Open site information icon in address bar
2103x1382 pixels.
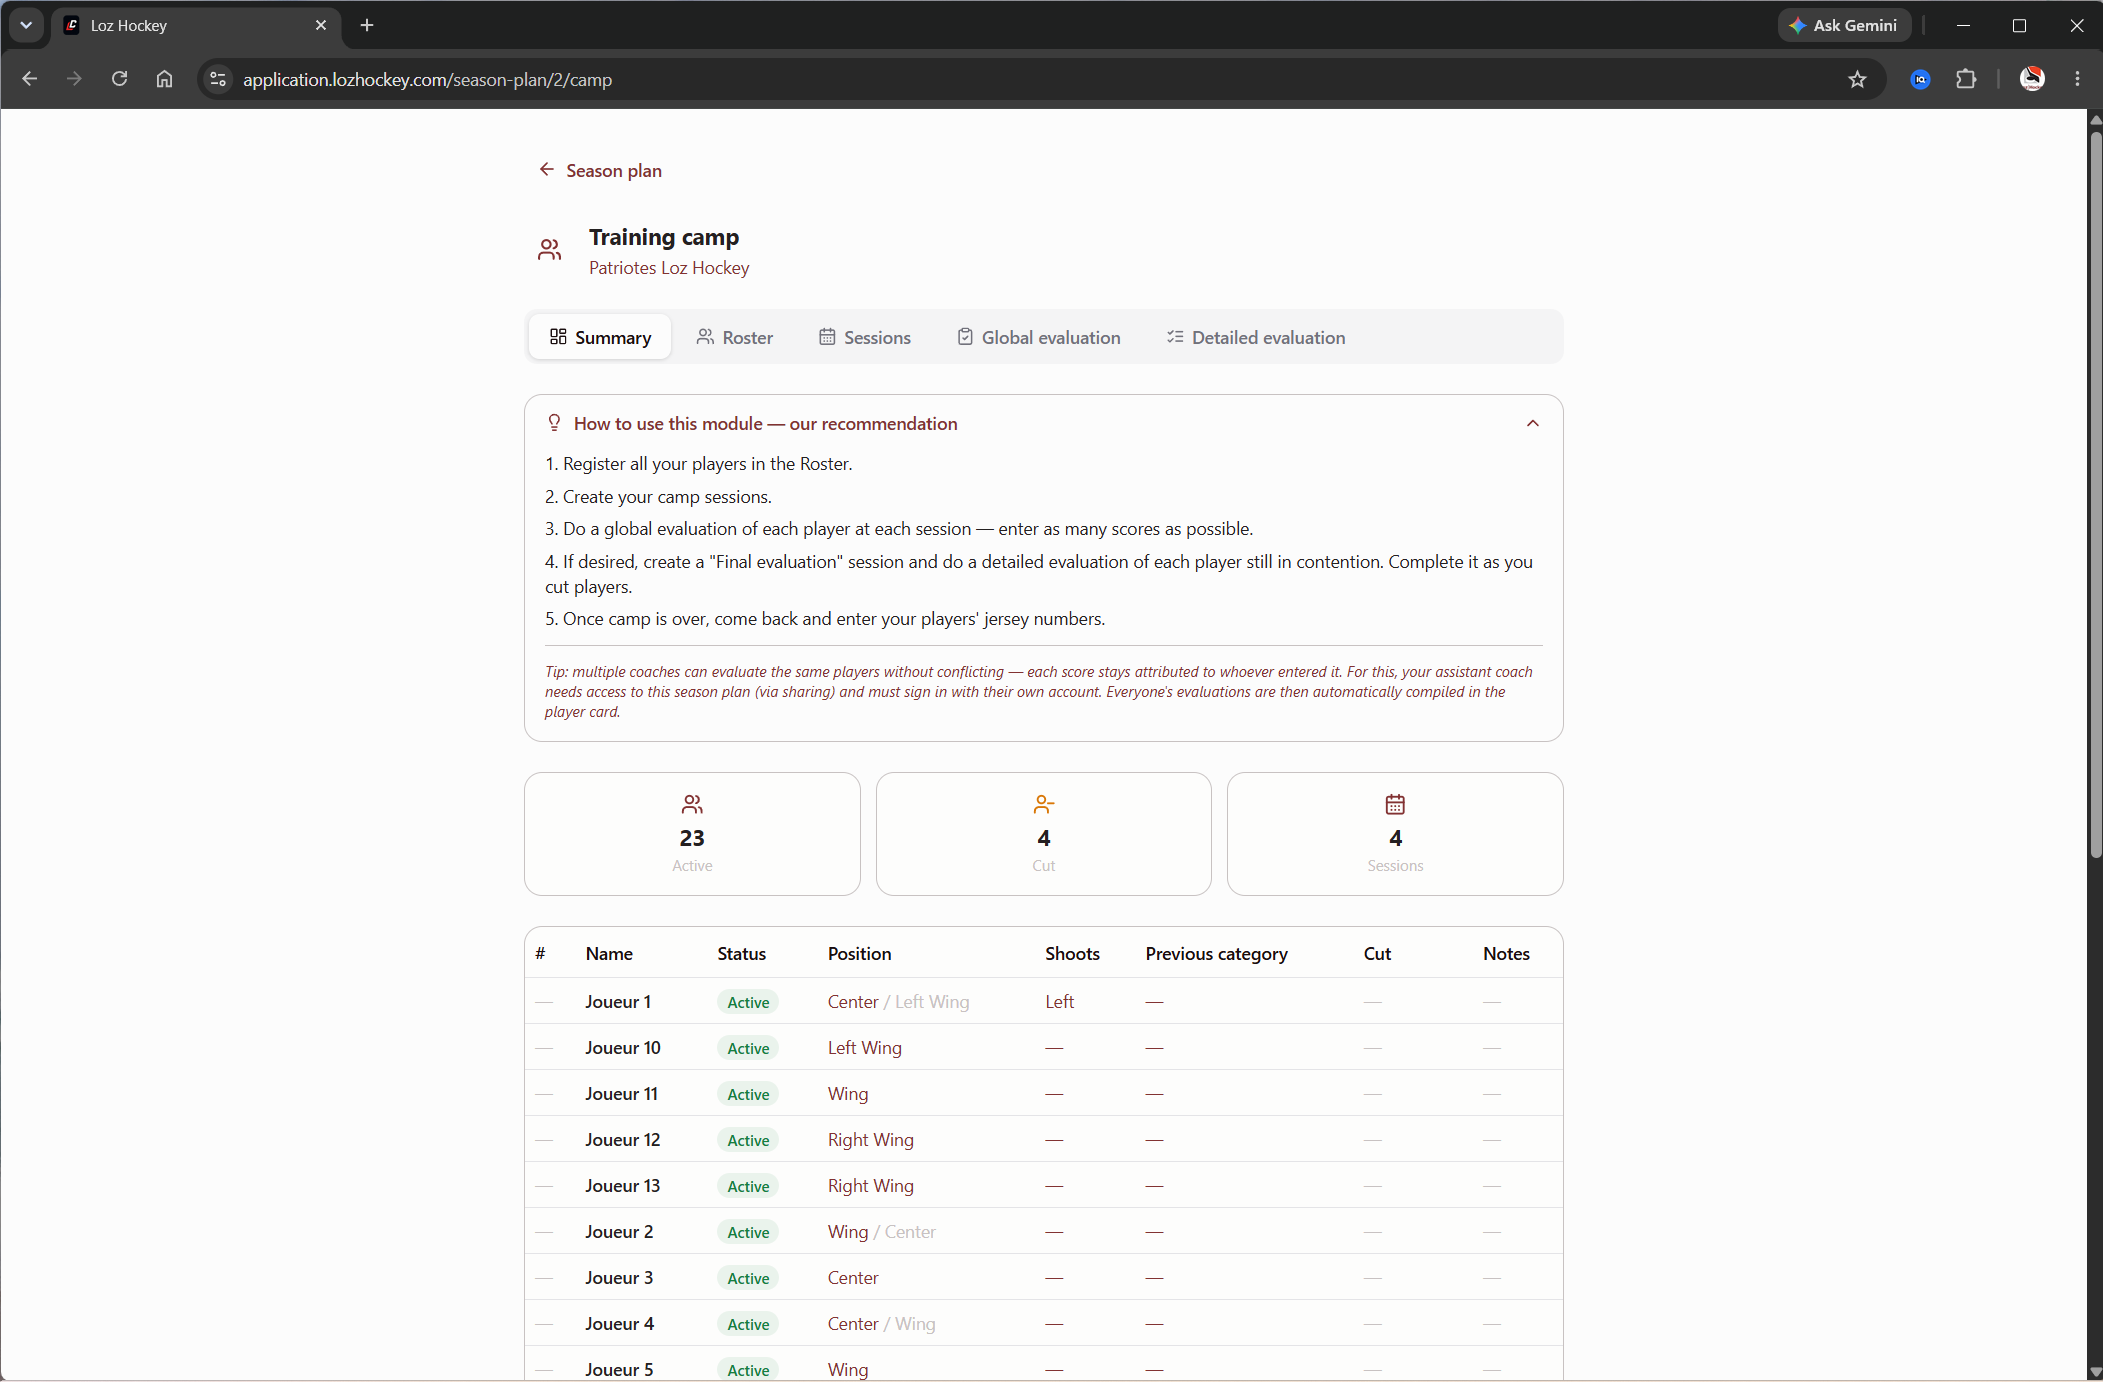click(218, 79)
